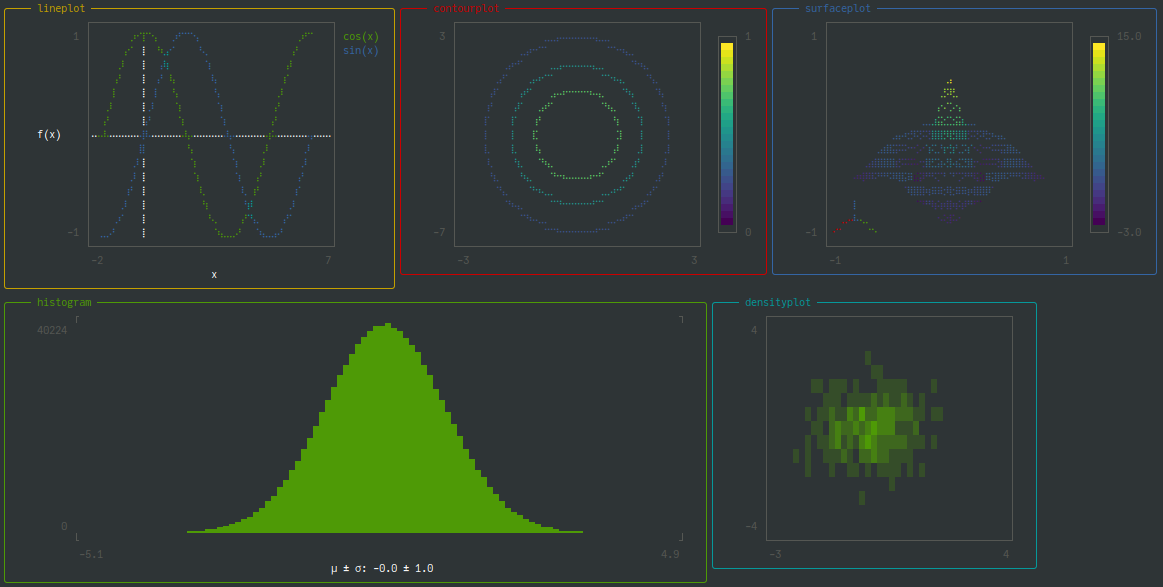Click the densityplot panel title

coord(778,302)
